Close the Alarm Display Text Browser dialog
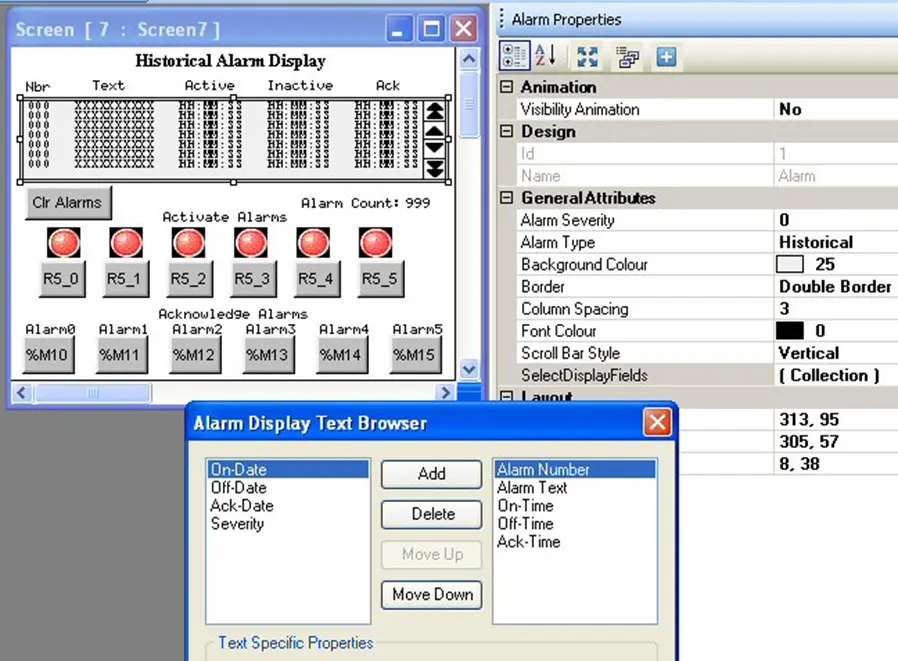The image size is (898, 661). (x=657, y=423)
